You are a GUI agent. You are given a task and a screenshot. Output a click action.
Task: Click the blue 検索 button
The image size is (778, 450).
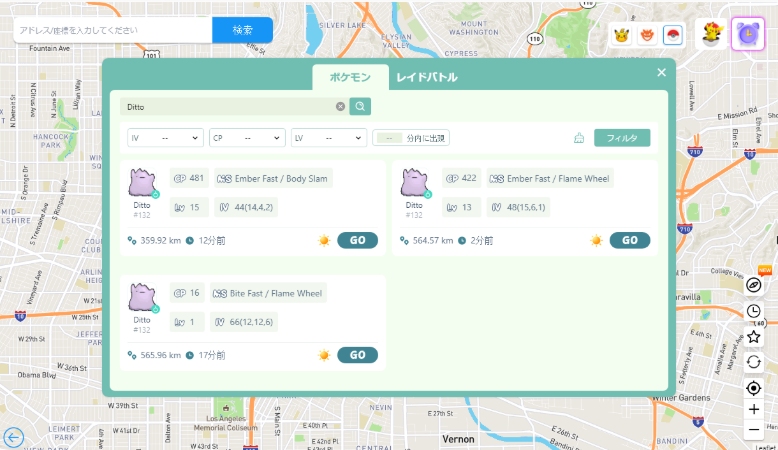[x=243, y=30]
